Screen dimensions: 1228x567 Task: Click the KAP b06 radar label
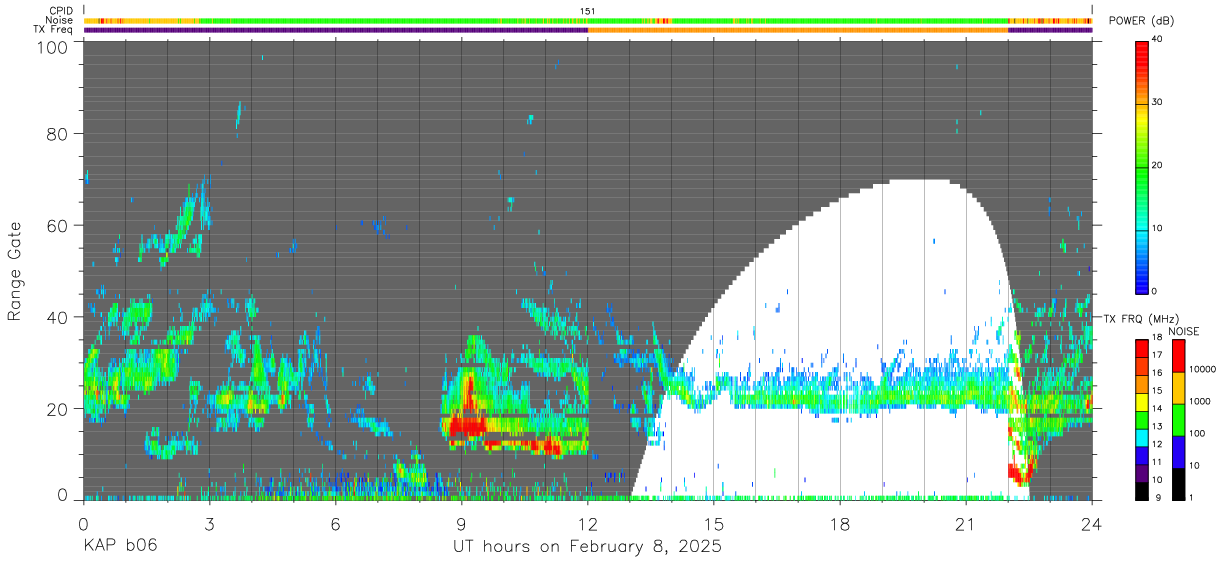point(120,547)
